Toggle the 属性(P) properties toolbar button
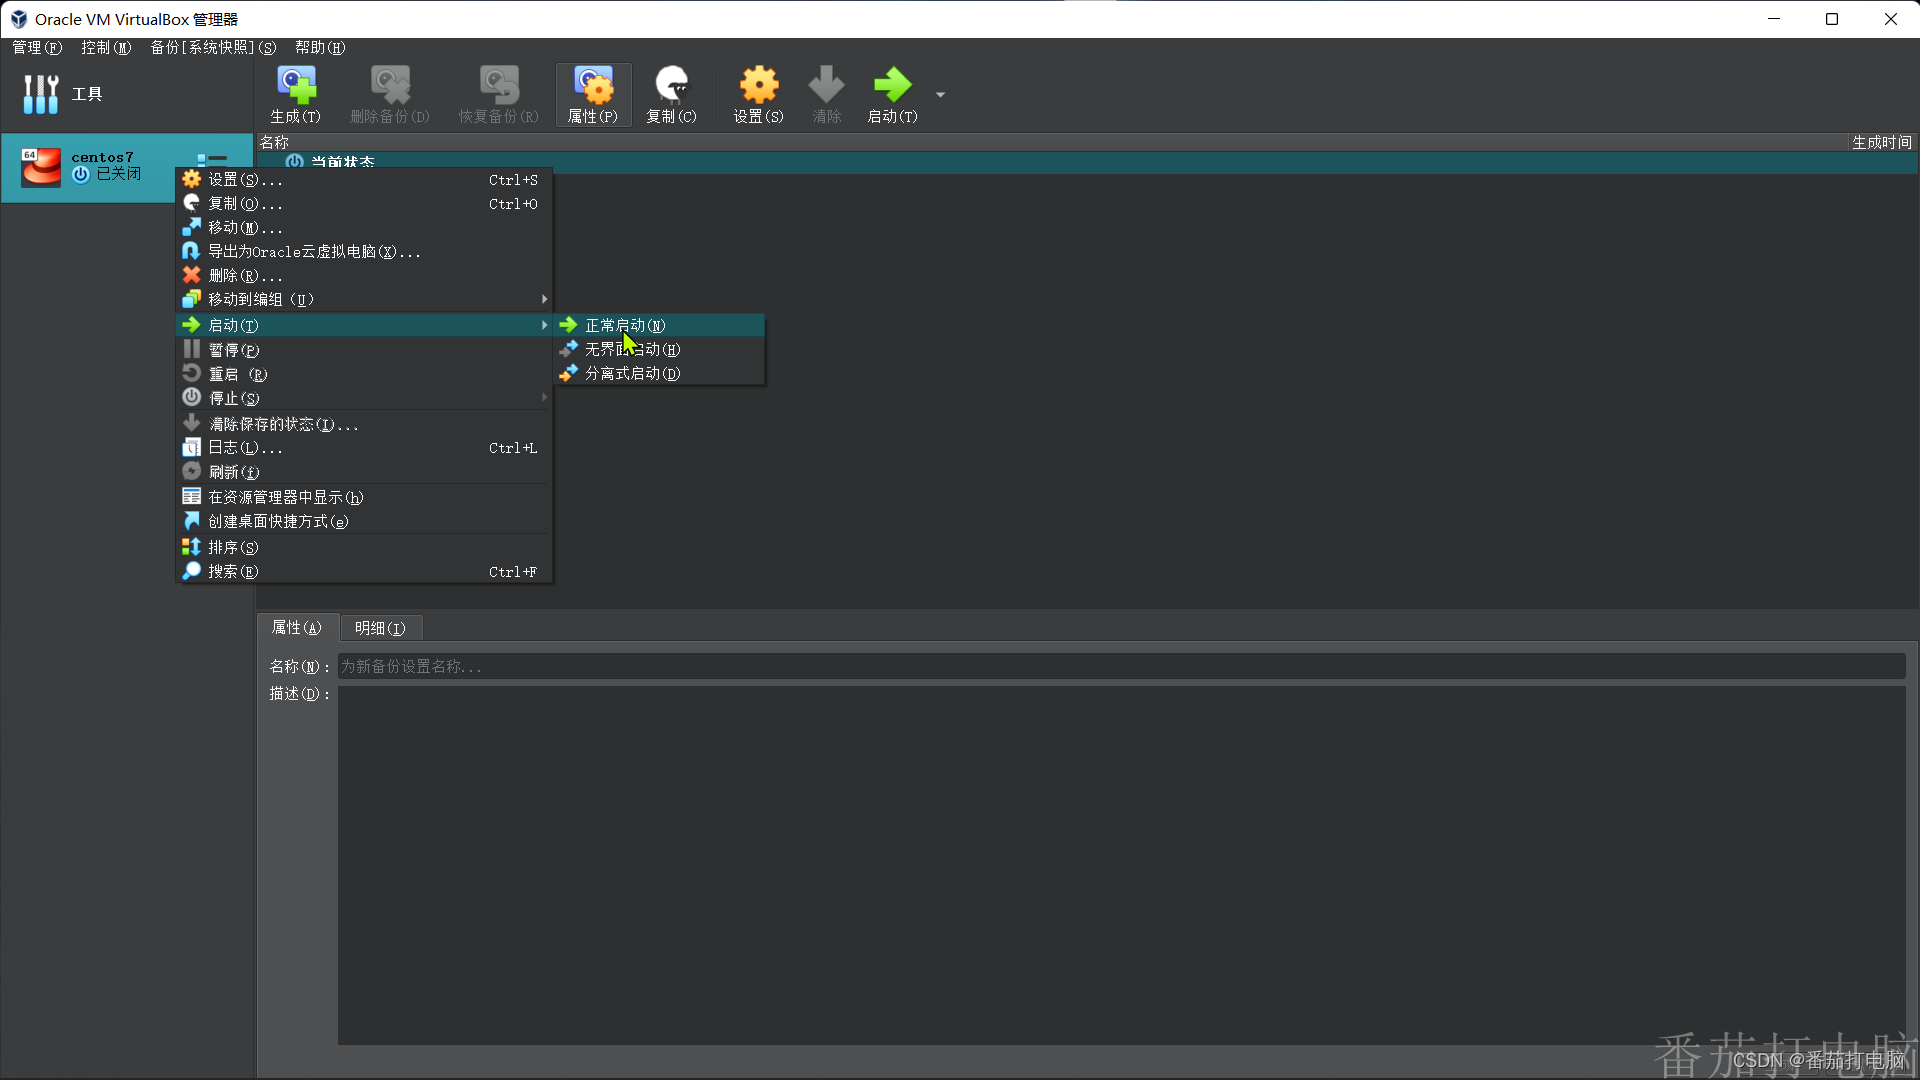The width and height of the screenshot is (1920, 1080). point(593,95)
